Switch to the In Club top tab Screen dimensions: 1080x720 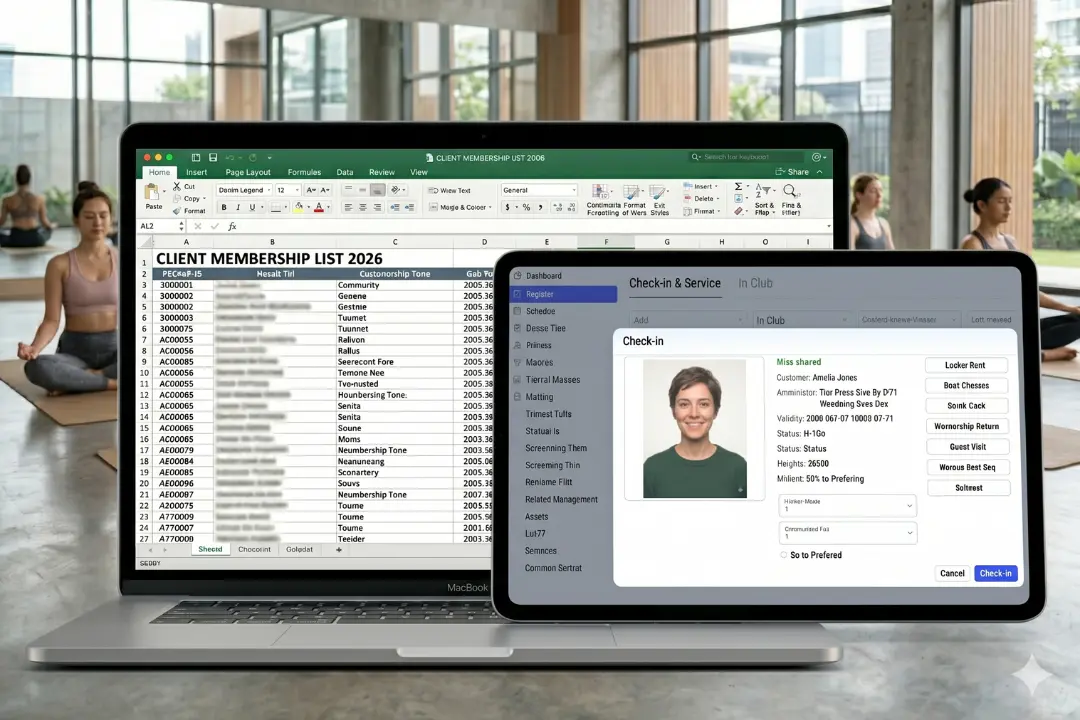pos(756,283)
